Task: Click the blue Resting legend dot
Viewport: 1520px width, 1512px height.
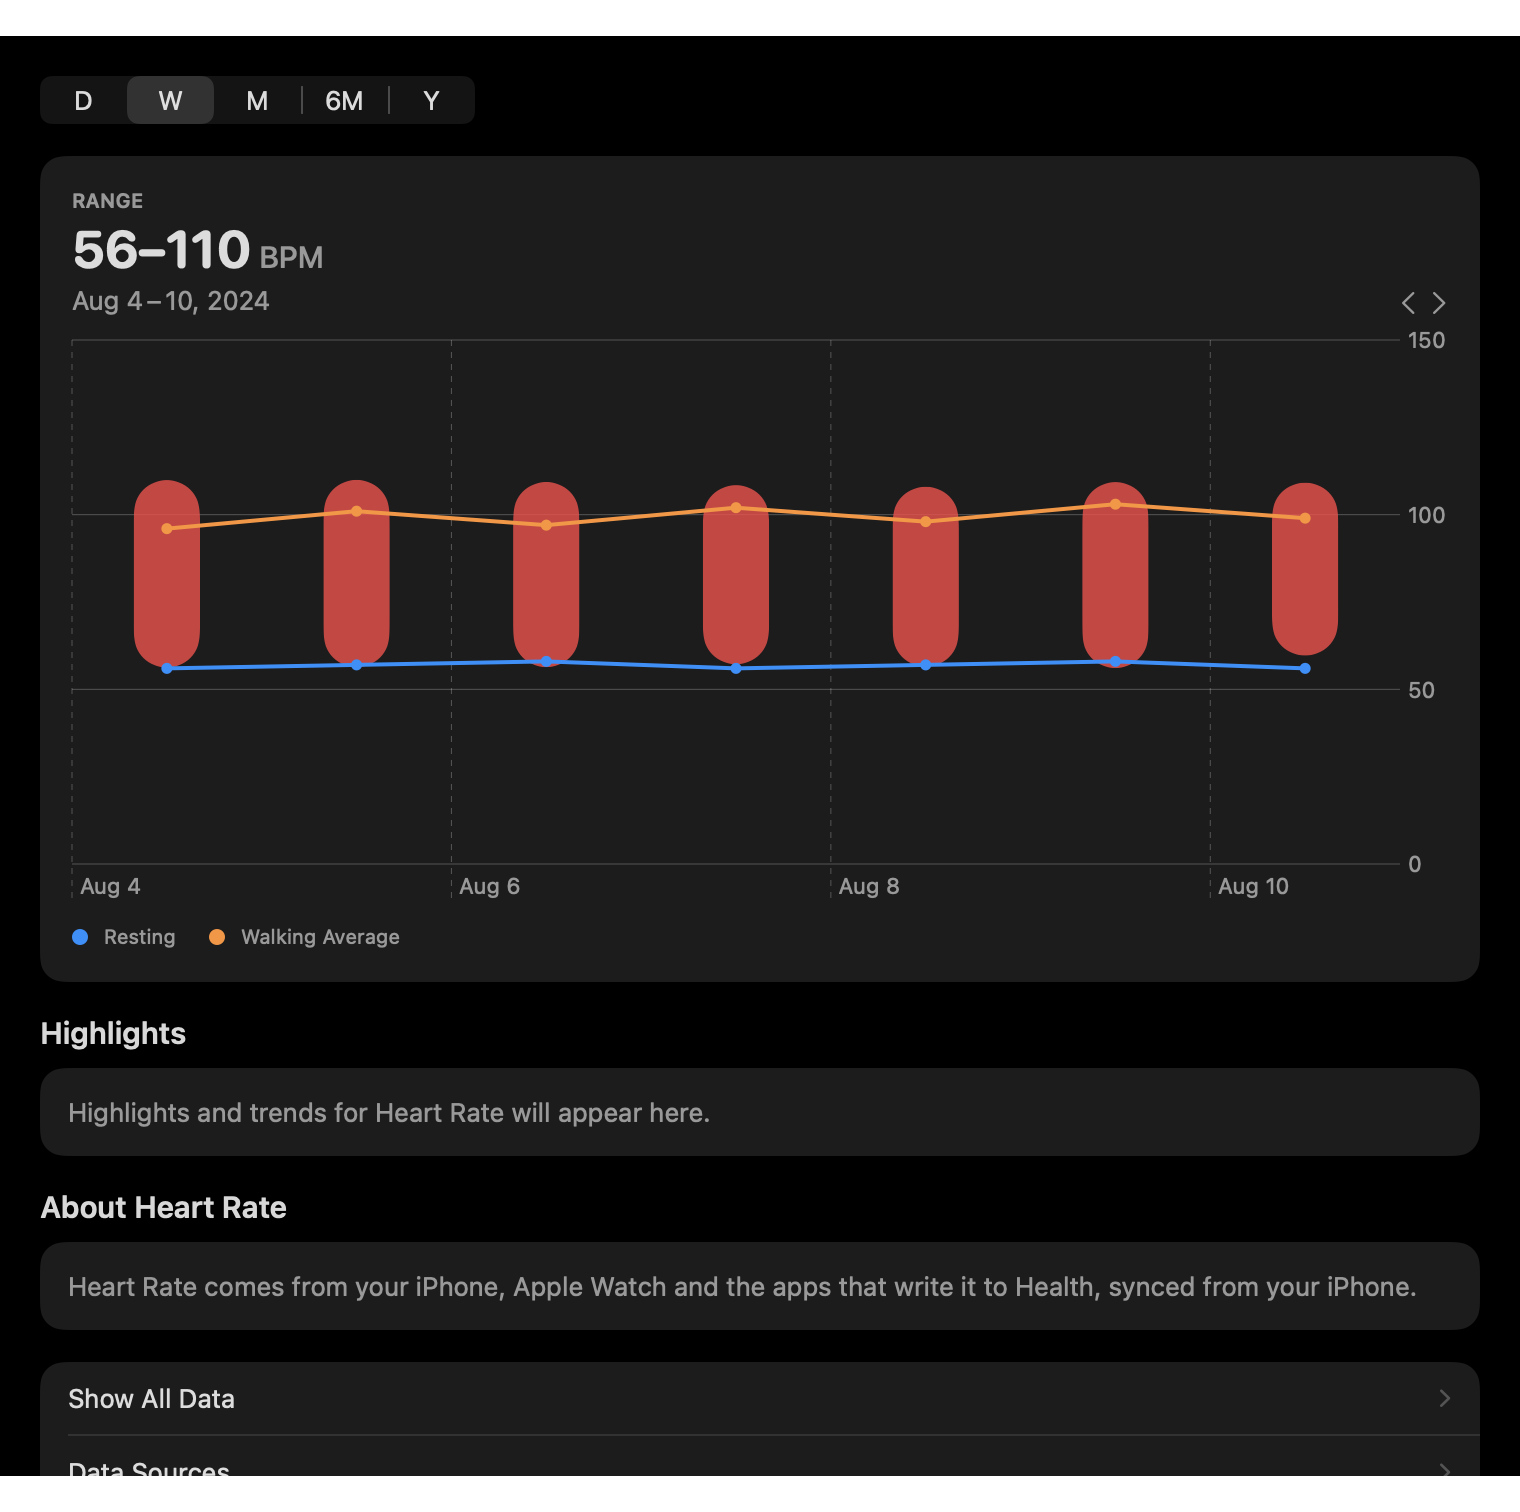Action: pyautogui.click(x=81, y=937)
